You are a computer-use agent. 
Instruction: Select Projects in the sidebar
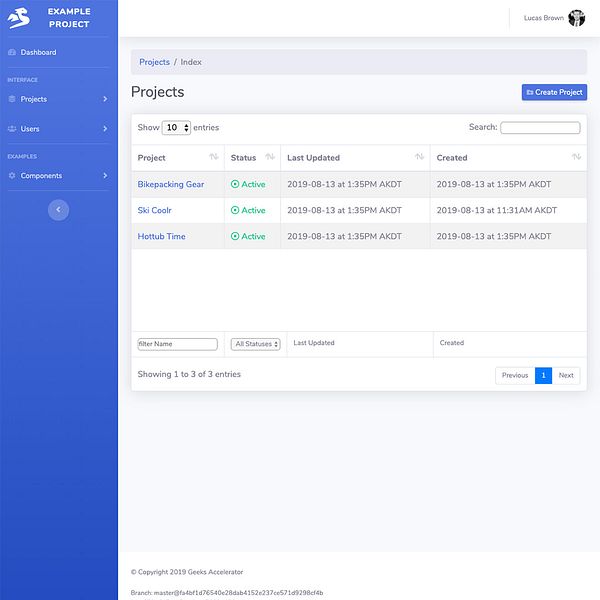[x=59, y=99]
